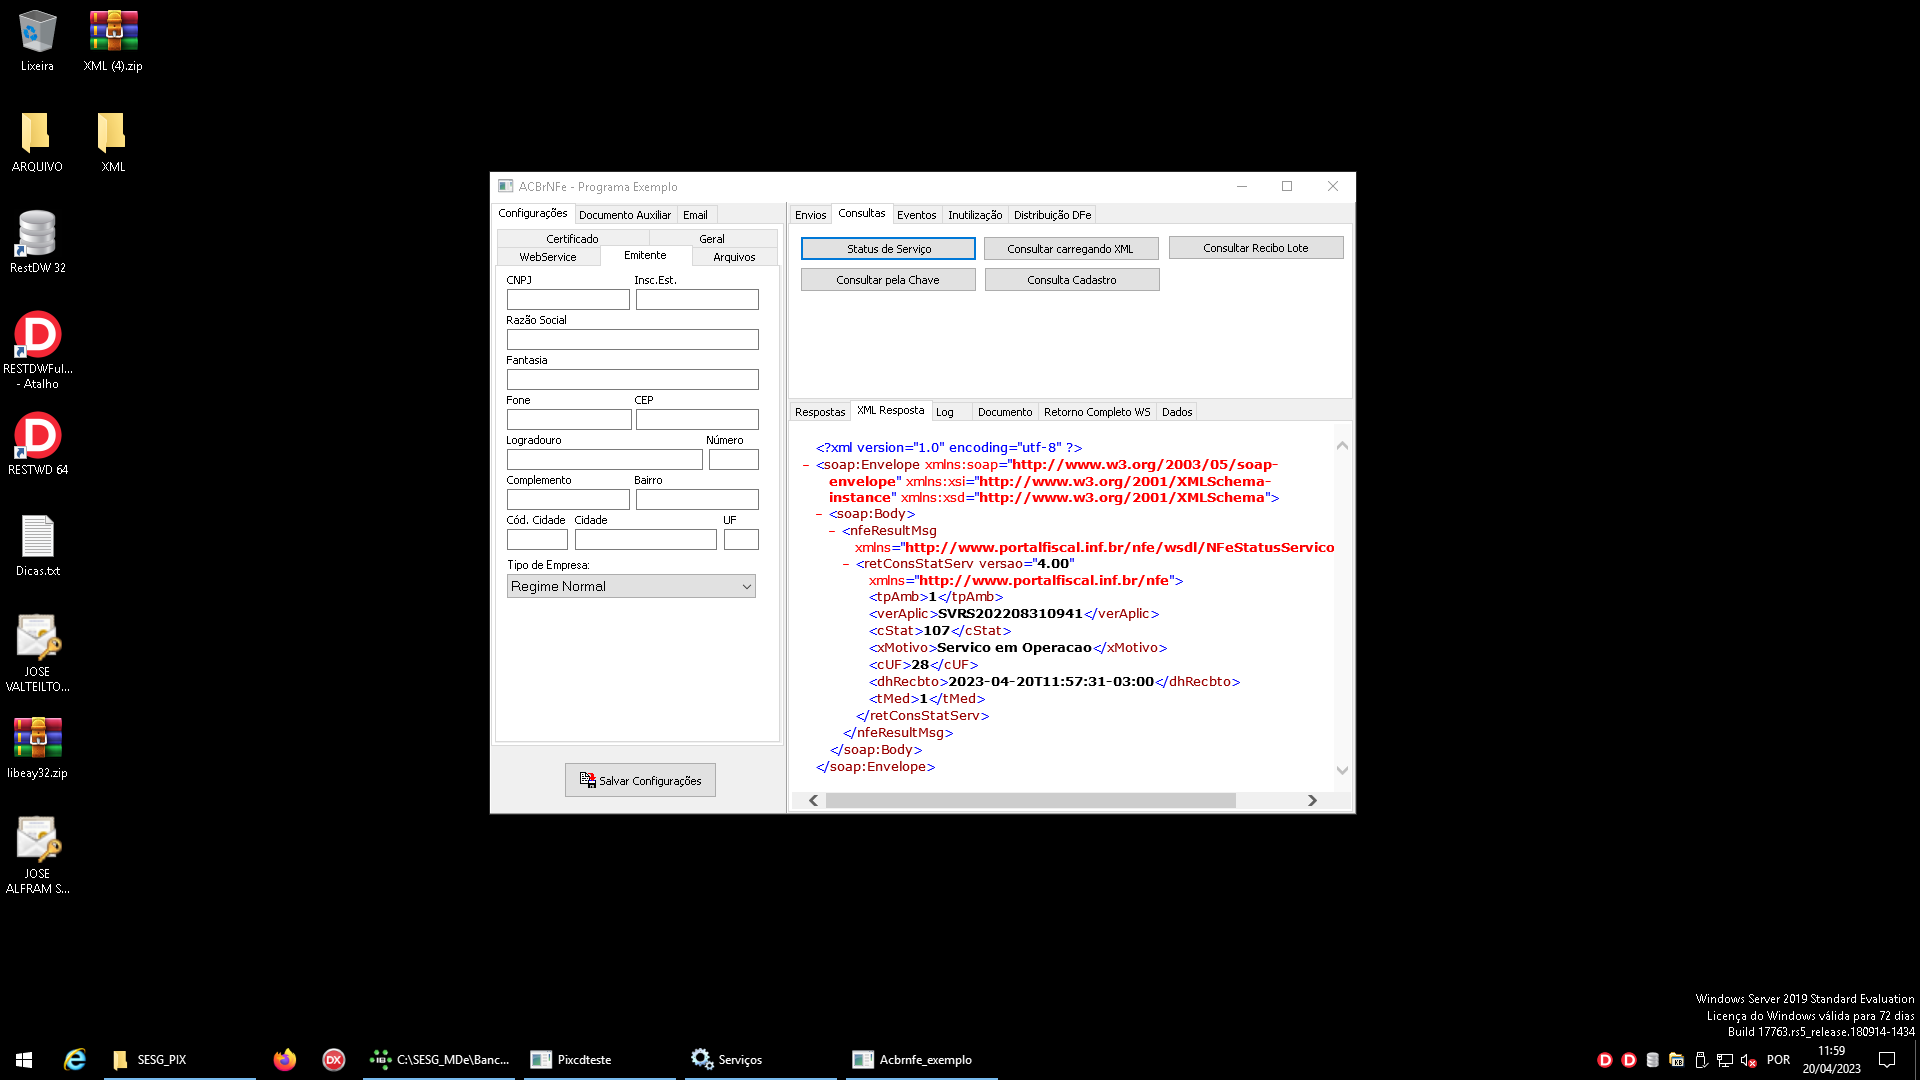
Task: Open the POR language indicator
Action: pyautogui.click(x=1778, y=1060)
